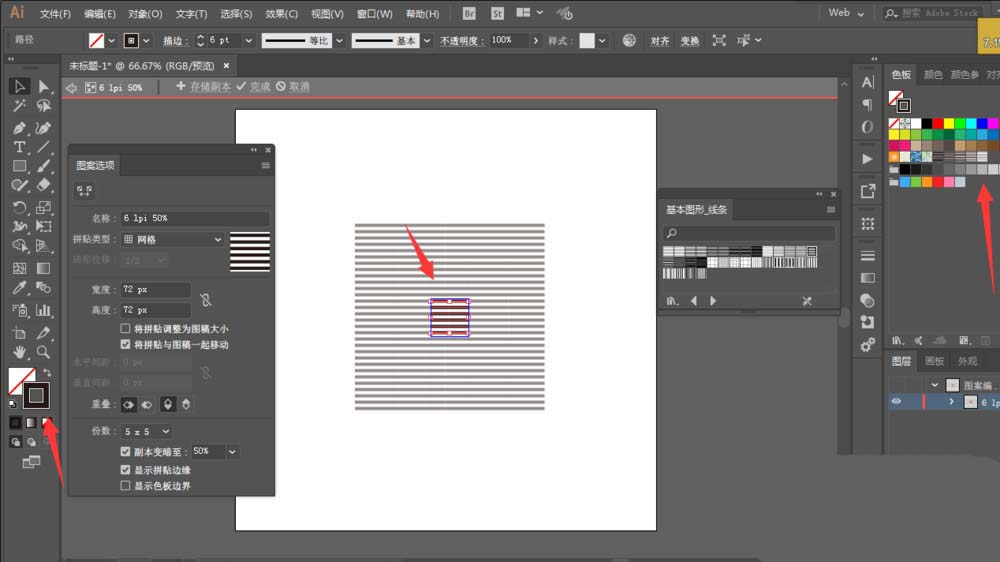Open the fill color dropdown arrow
The image size is (1000, 562).
pyautogui.click(x=112, y=40)
